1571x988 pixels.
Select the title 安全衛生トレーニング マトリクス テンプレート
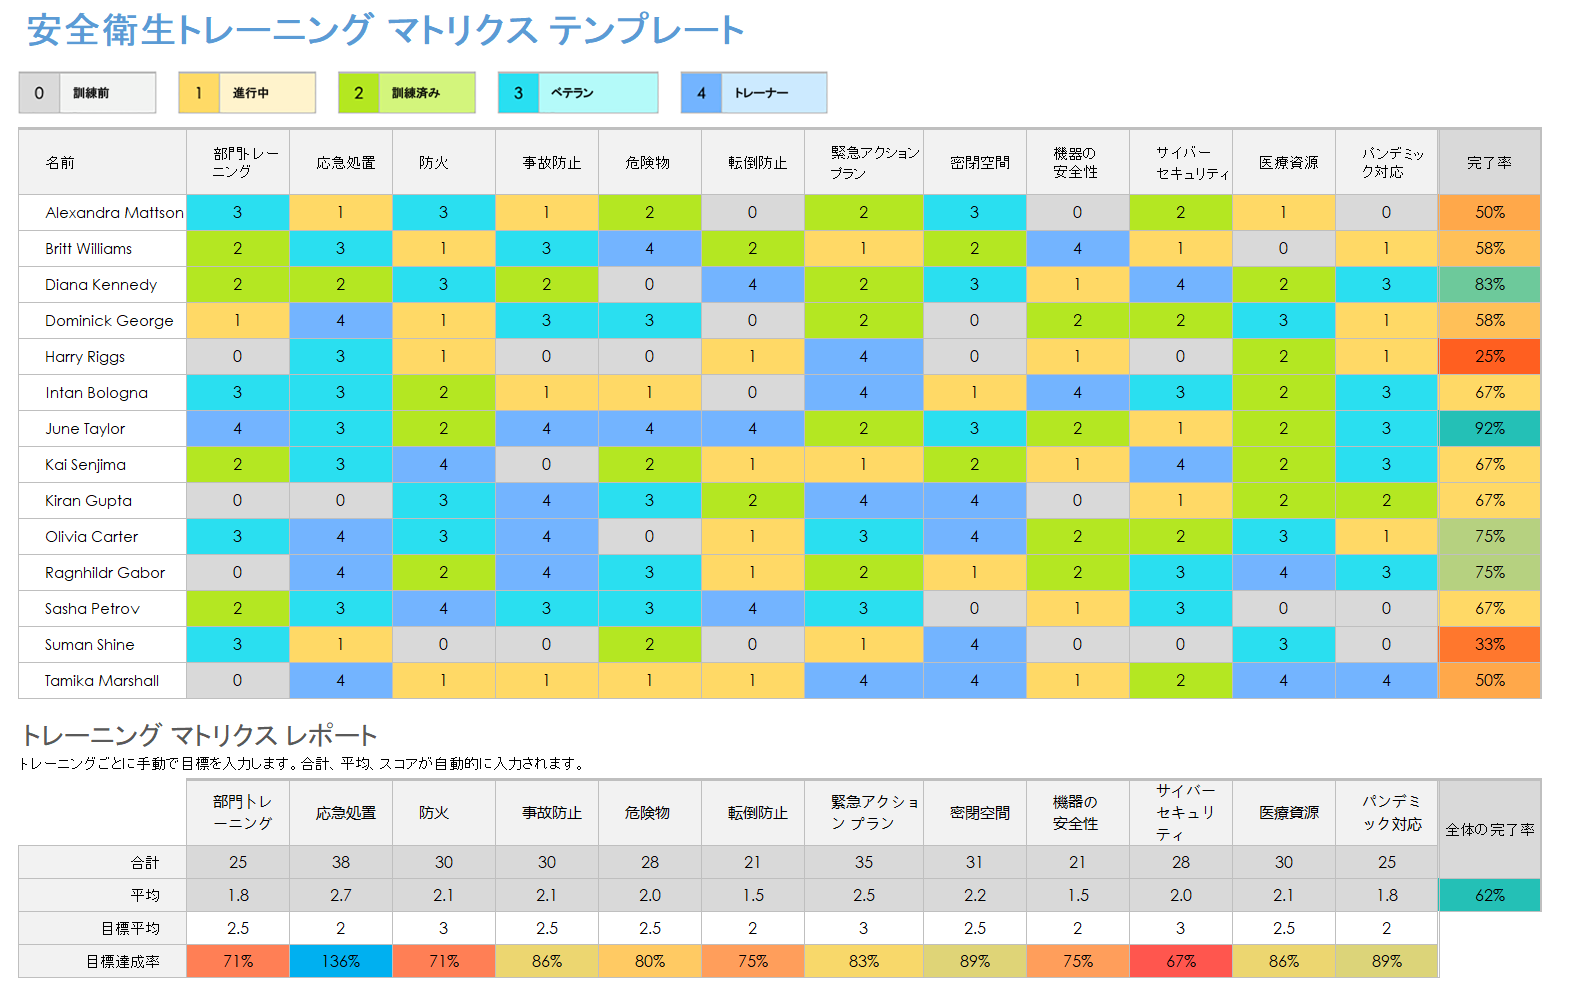tap(385, 30)
